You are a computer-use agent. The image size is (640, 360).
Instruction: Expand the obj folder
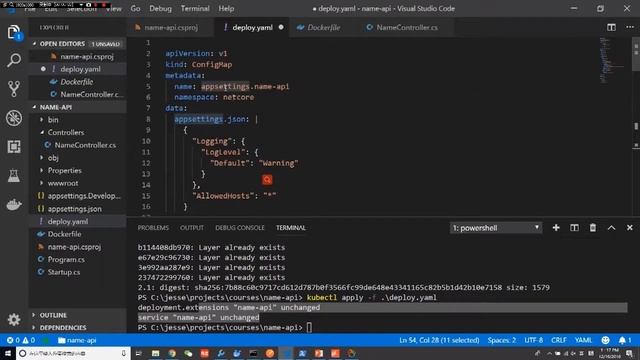click(42, 158)
